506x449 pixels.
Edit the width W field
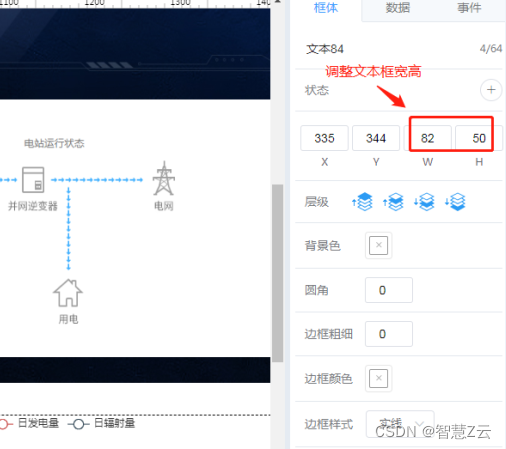coord(428,138)
